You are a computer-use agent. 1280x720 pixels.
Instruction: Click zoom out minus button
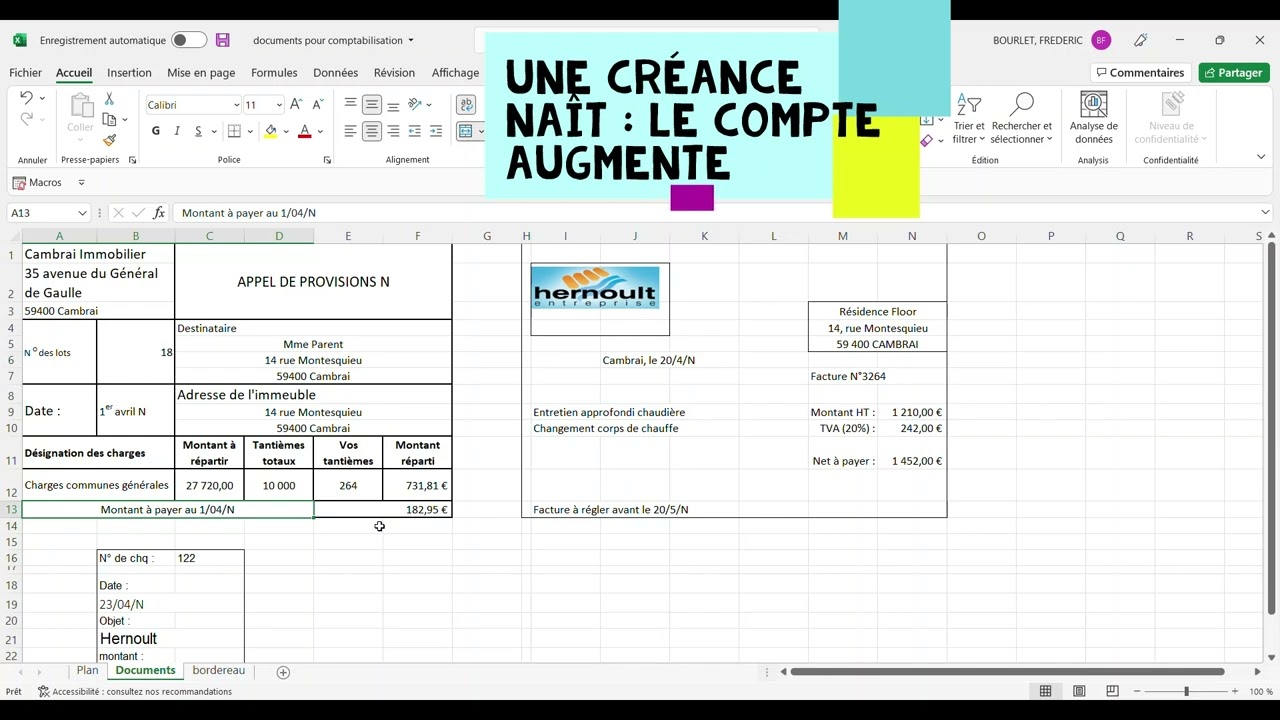(x=1136, y=692)
